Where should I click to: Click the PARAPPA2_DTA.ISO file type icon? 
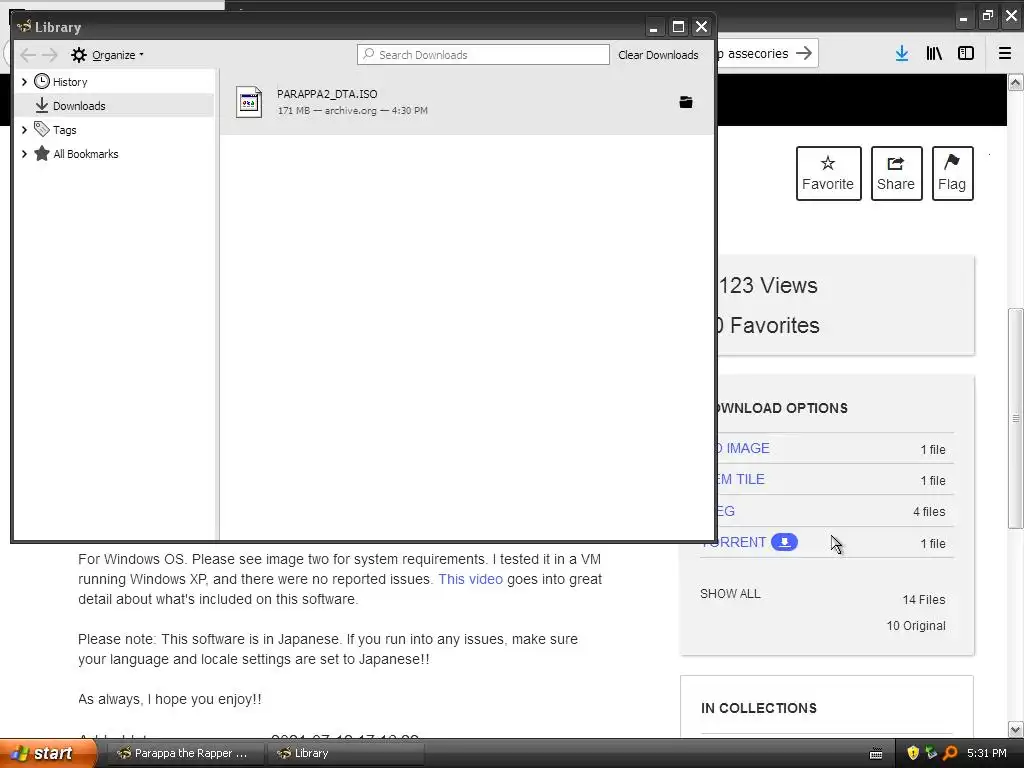click(x=249, y=102)
